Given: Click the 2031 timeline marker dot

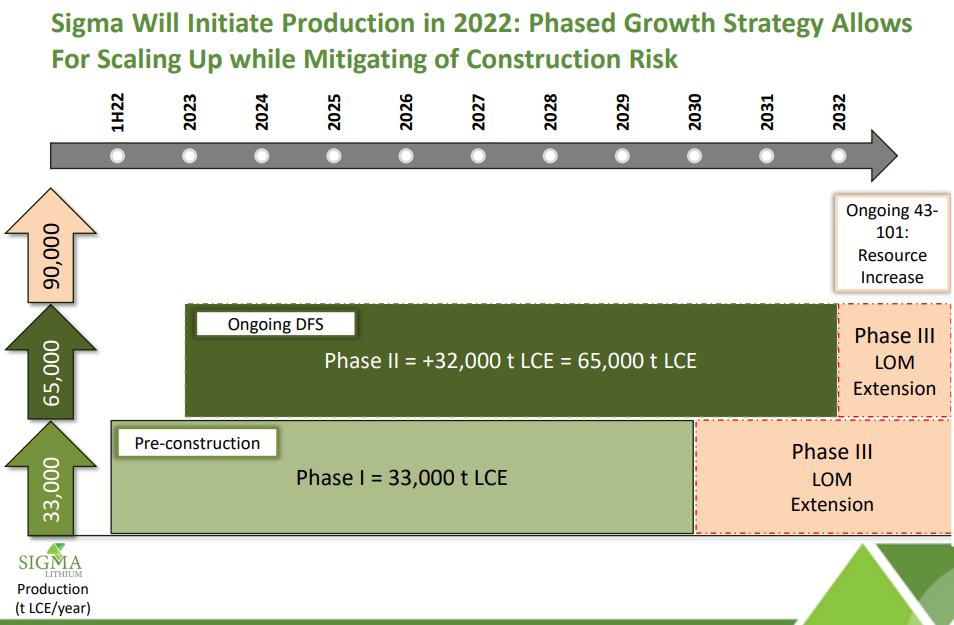Looking at the screenshot, I should pos(767,156).
